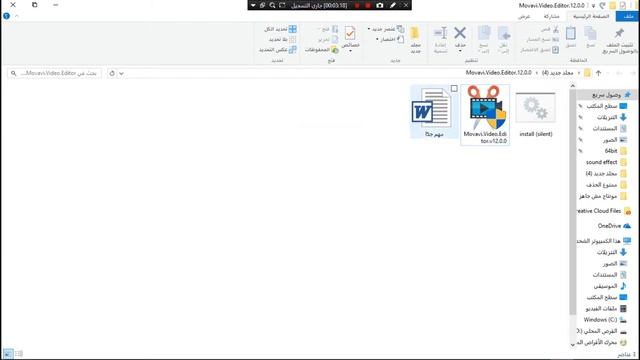
Task: Switch to the Share ribbon tab
Action: (x=551, y=16)
